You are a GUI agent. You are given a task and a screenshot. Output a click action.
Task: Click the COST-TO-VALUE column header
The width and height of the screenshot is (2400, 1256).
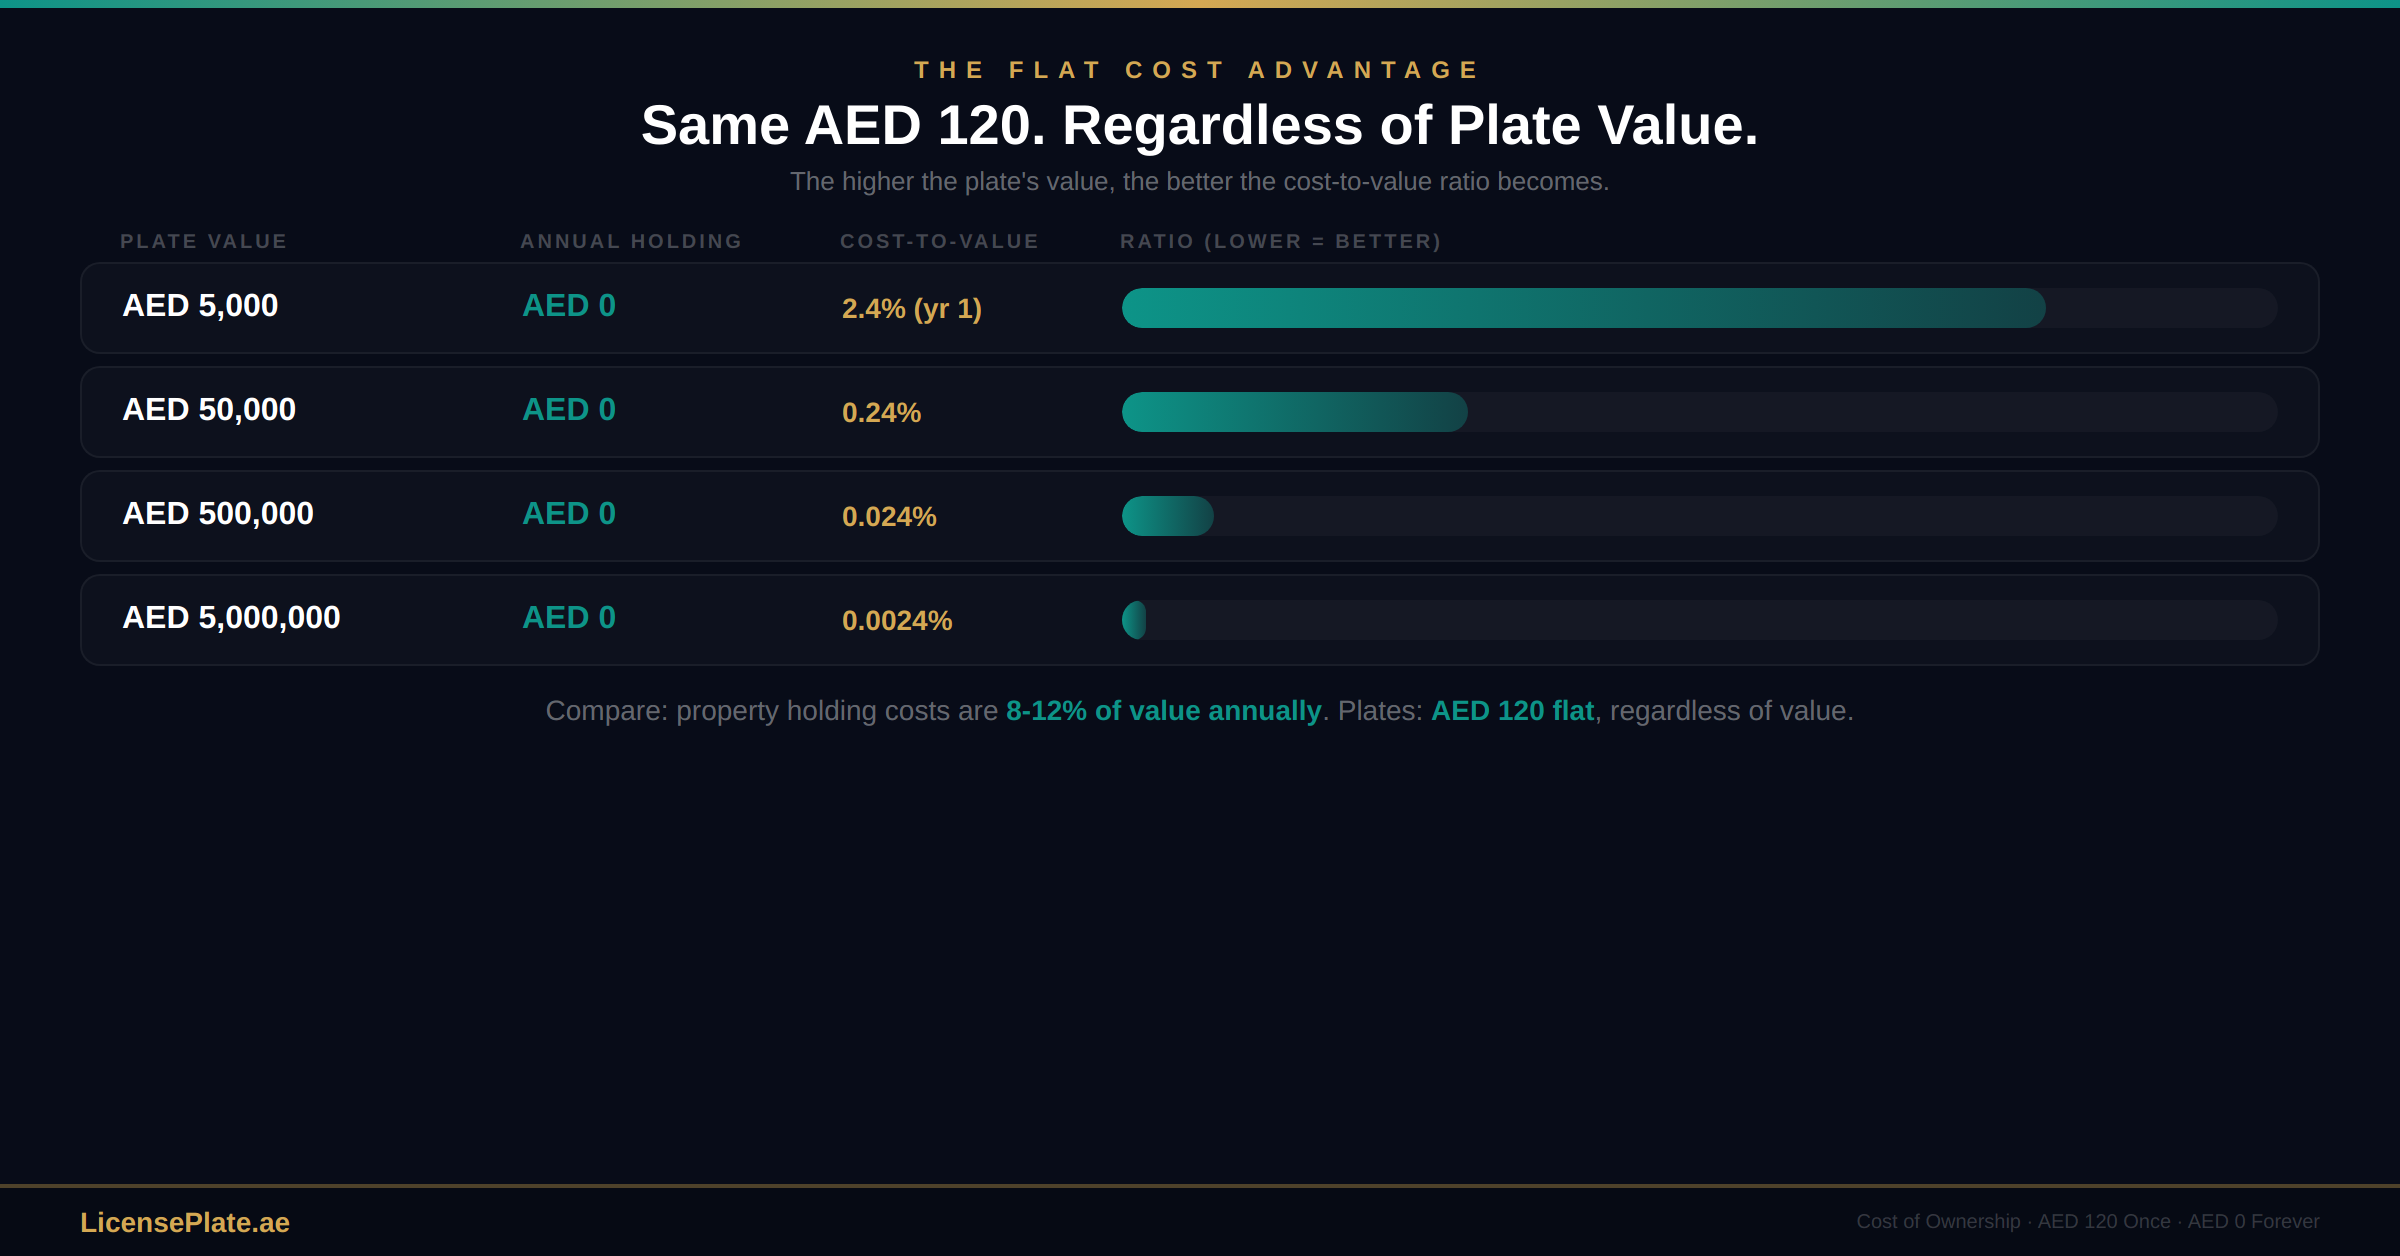coord(939,241)
